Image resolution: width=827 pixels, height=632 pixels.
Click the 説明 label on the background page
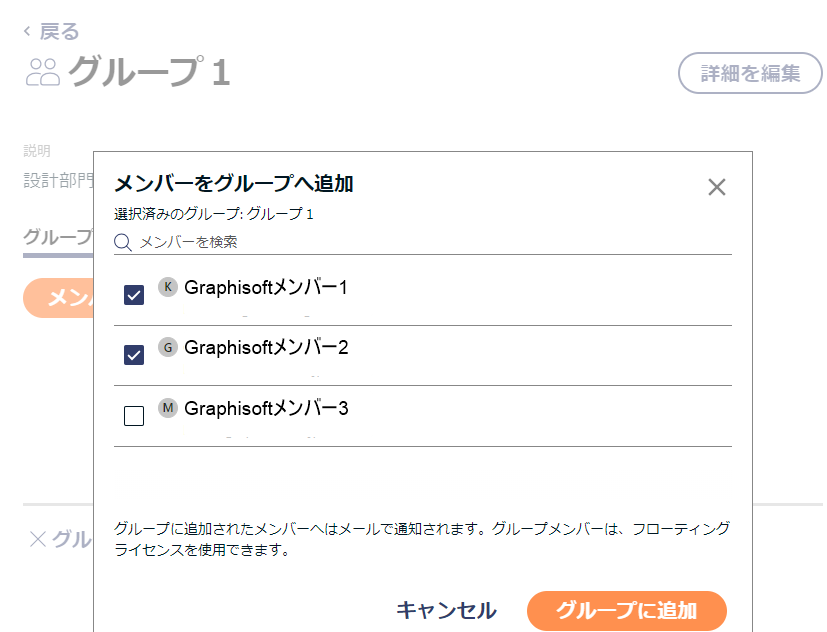[x=37, y=151]
